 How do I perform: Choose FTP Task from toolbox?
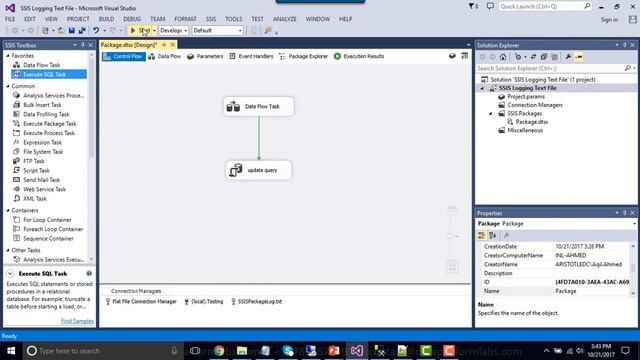[x=33, y=161]
